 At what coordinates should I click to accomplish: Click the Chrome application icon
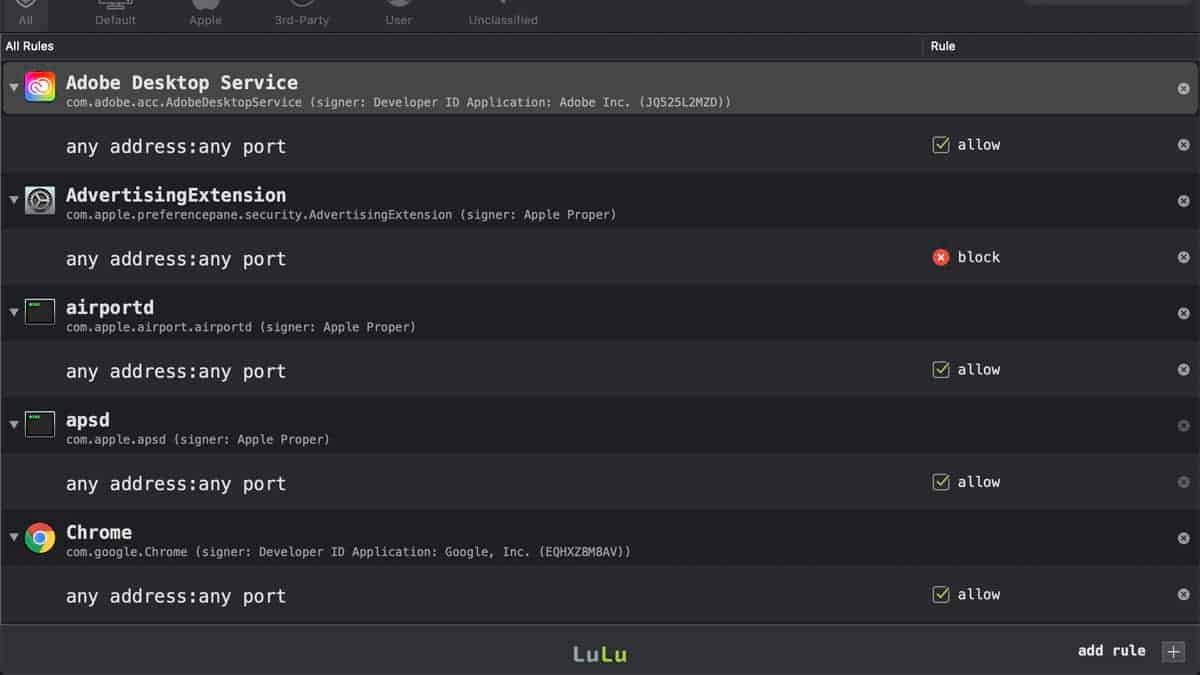[39, 537]
